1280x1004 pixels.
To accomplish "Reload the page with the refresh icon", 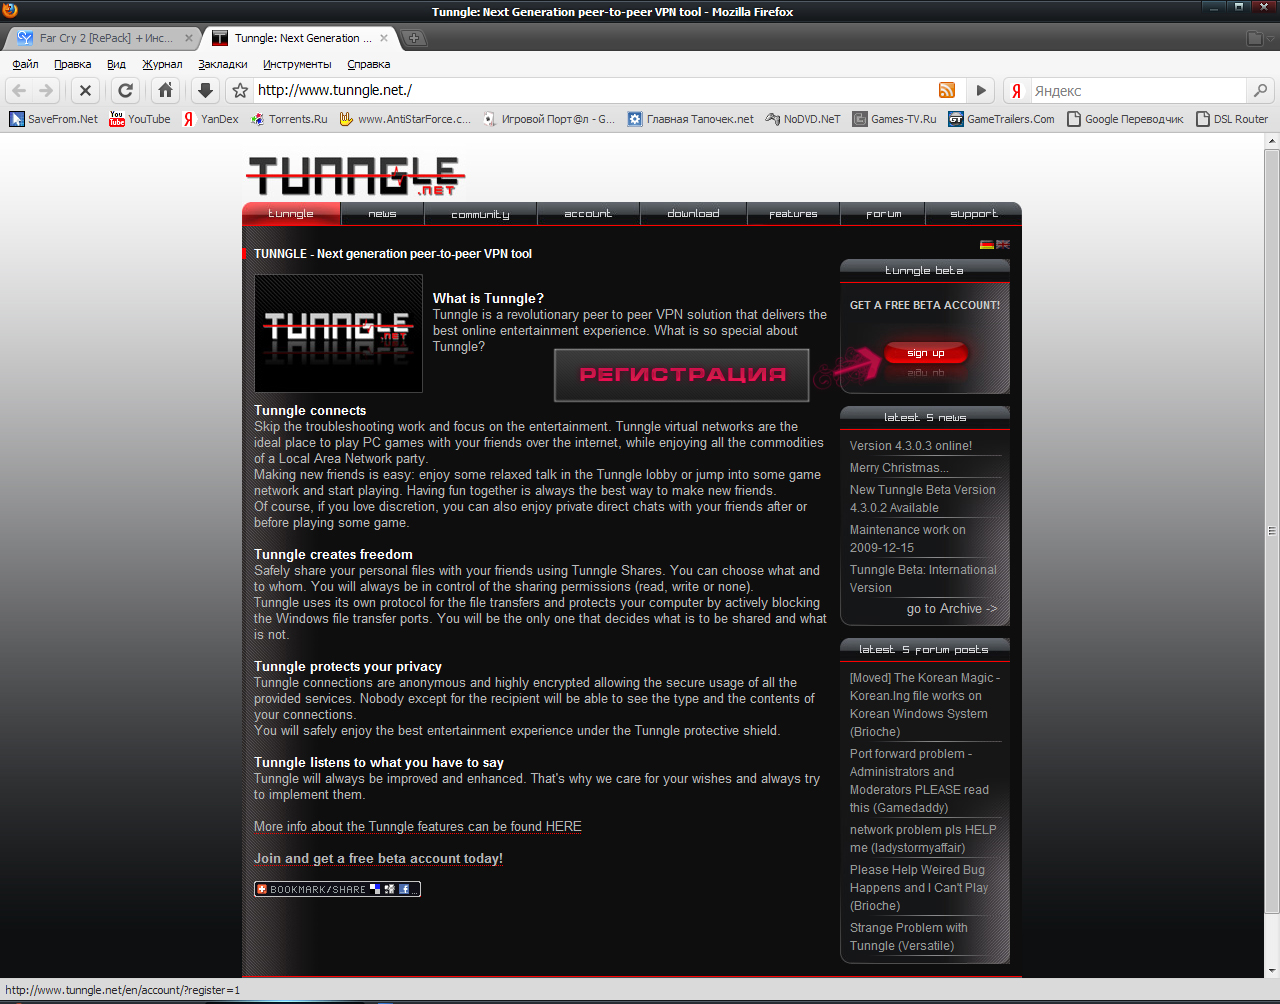I will pyautogui.click(x=125, y=91).
